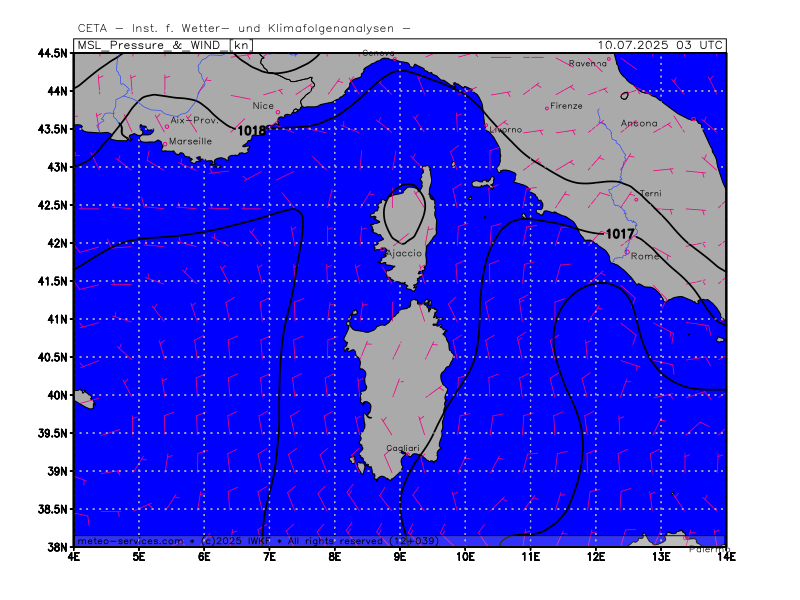This screenshot has height=600, width=800.
Task: Click the 7E longitude axis label
Action: [x=269, y=557]
